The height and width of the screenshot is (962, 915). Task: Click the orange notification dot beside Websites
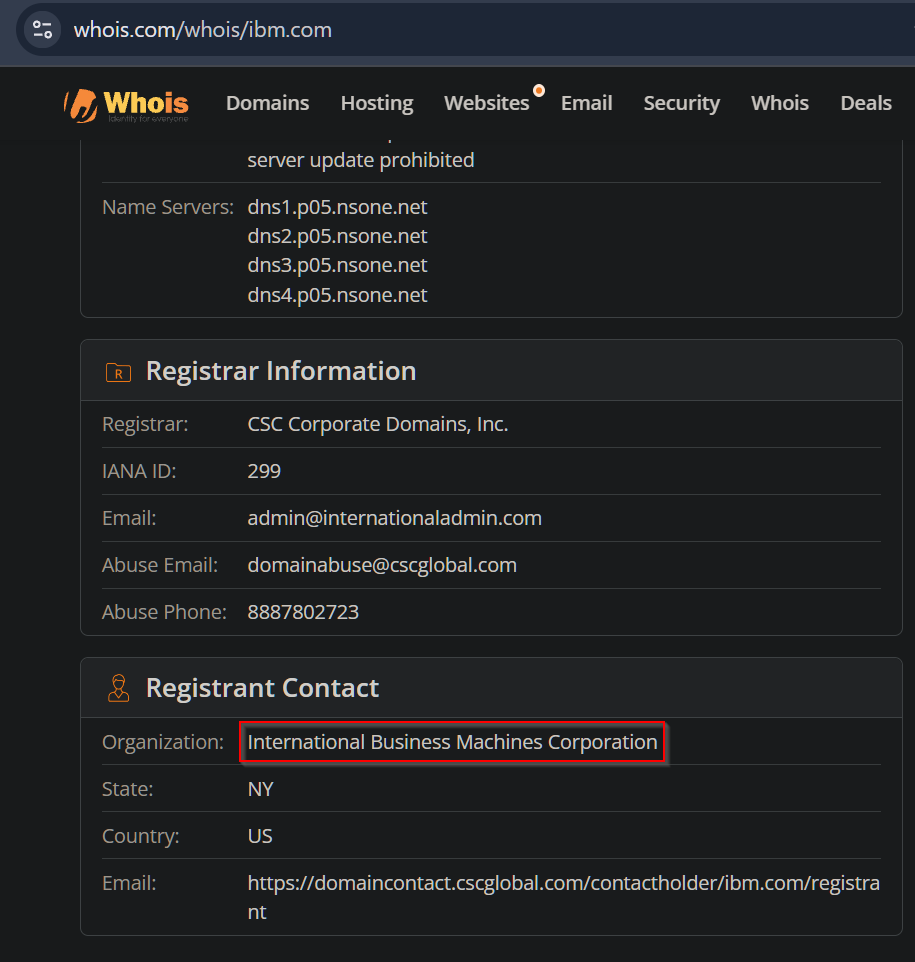(x=539, y=91)
